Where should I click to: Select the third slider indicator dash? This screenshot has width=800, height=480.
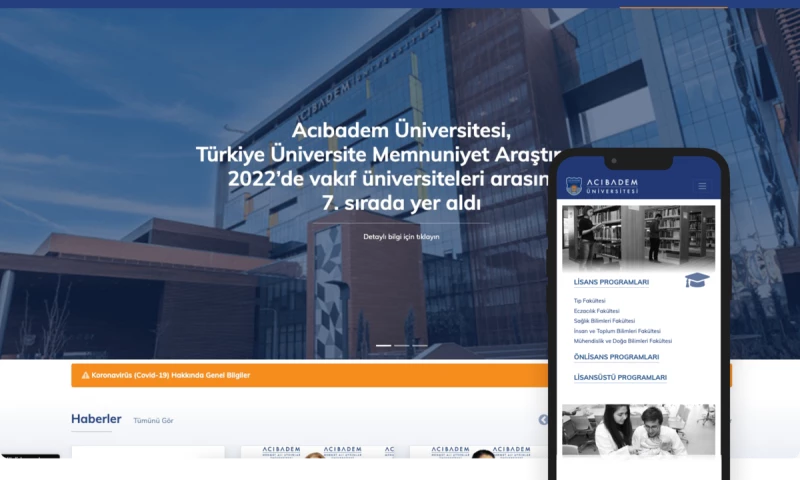pyautogui.click(x=419, y=346)
